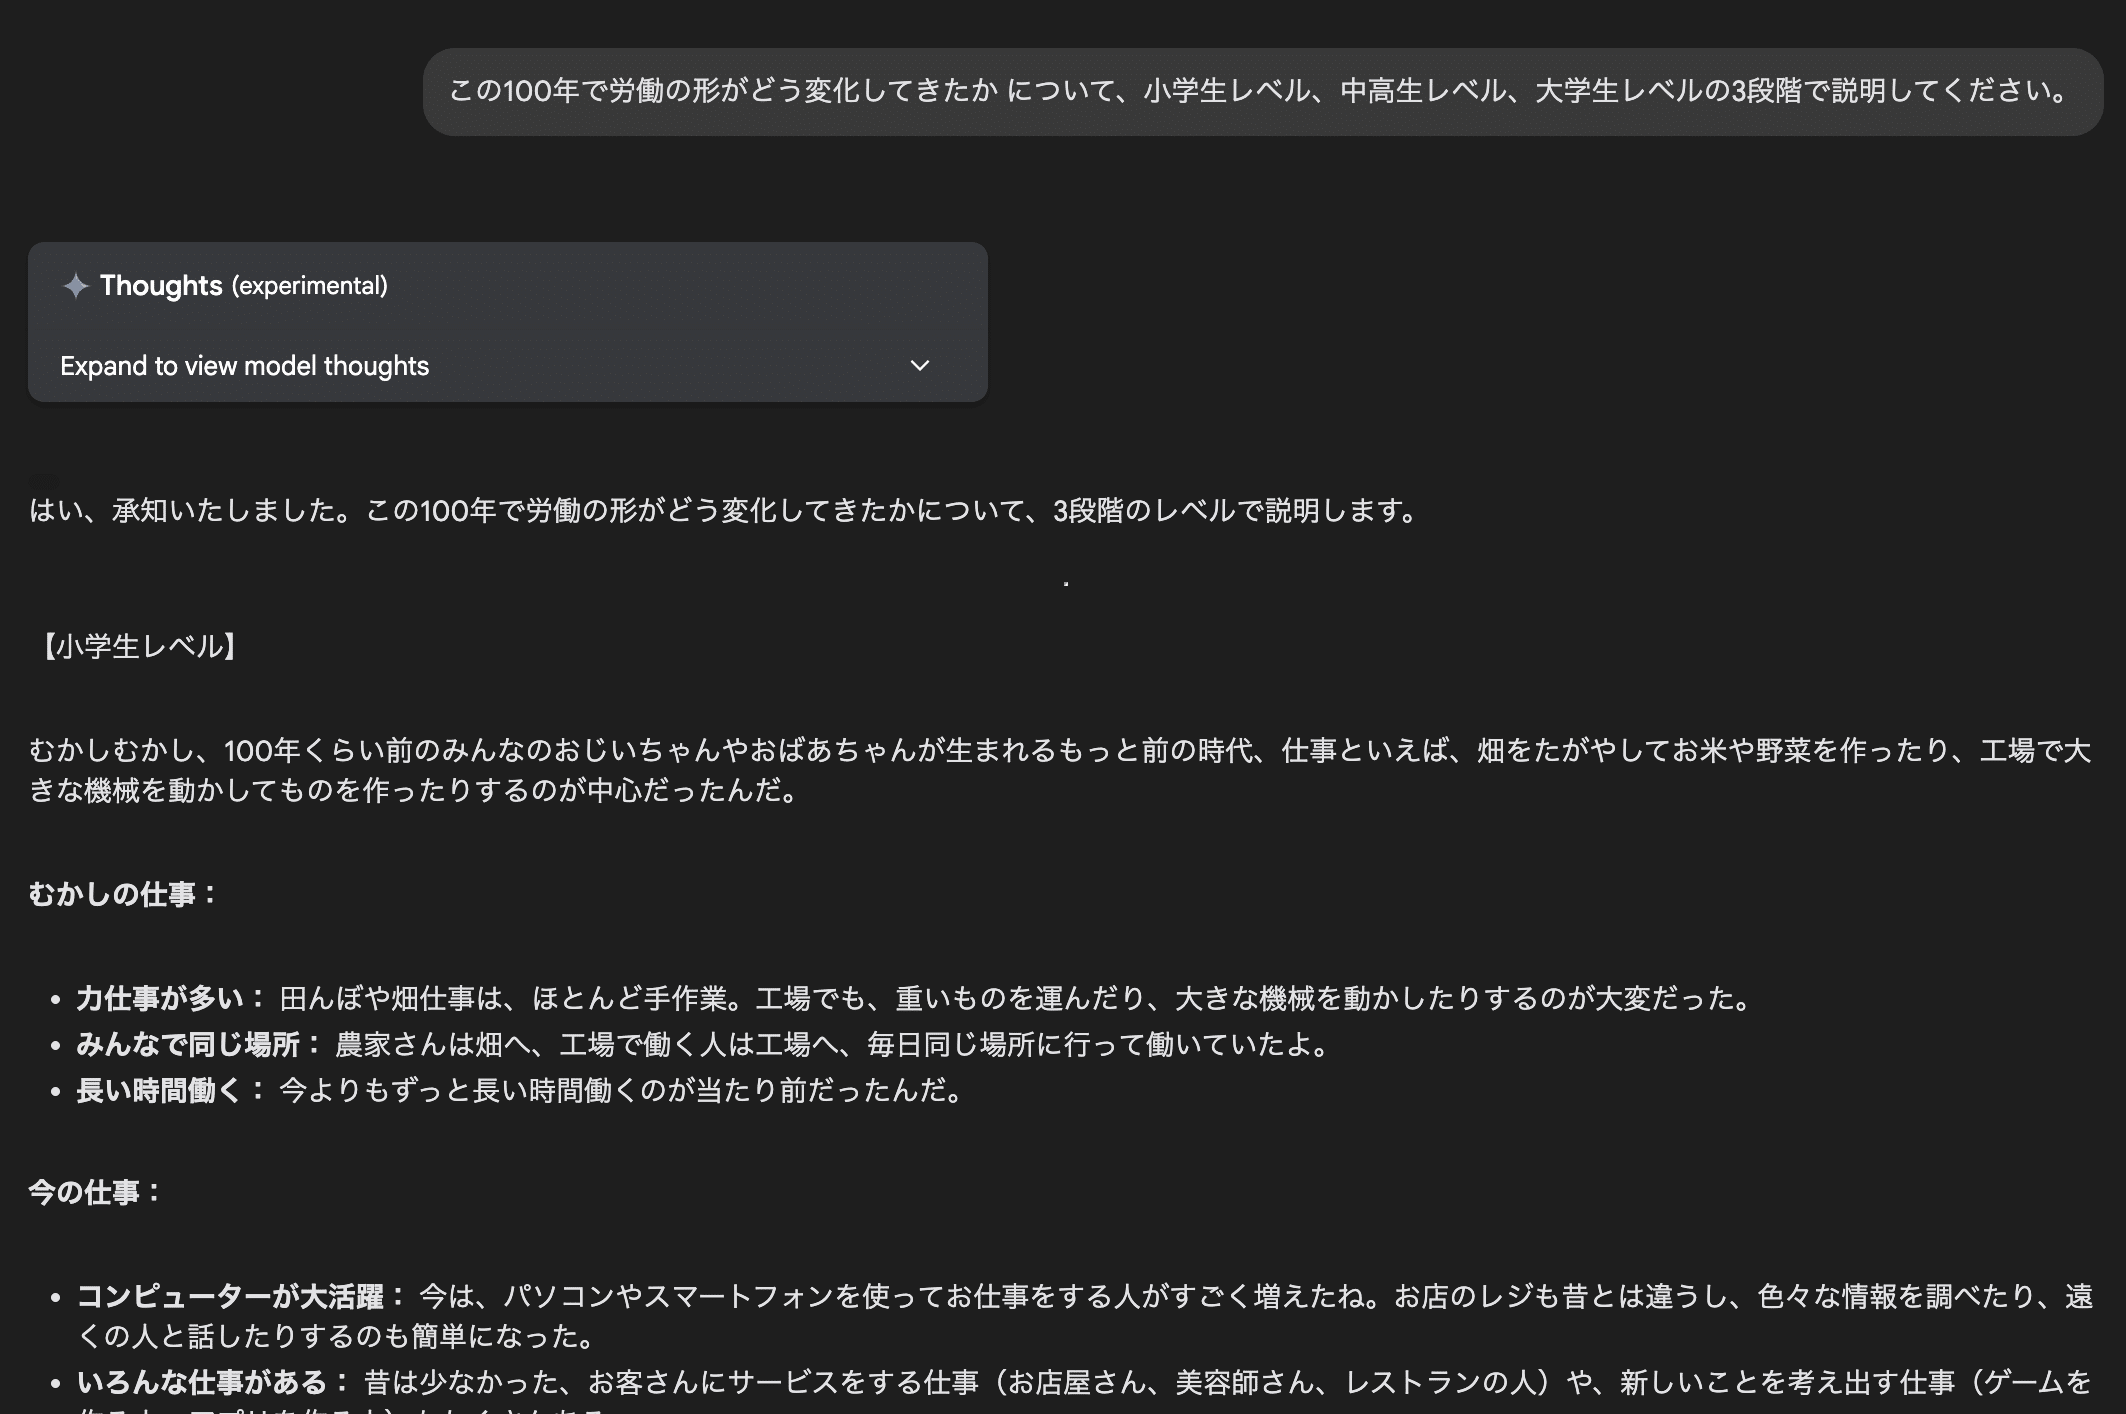This screenshot has height=1414, width=2126.
Task: Click the sentence beginning '農家さんは畑へ'
Action: 830,1045
